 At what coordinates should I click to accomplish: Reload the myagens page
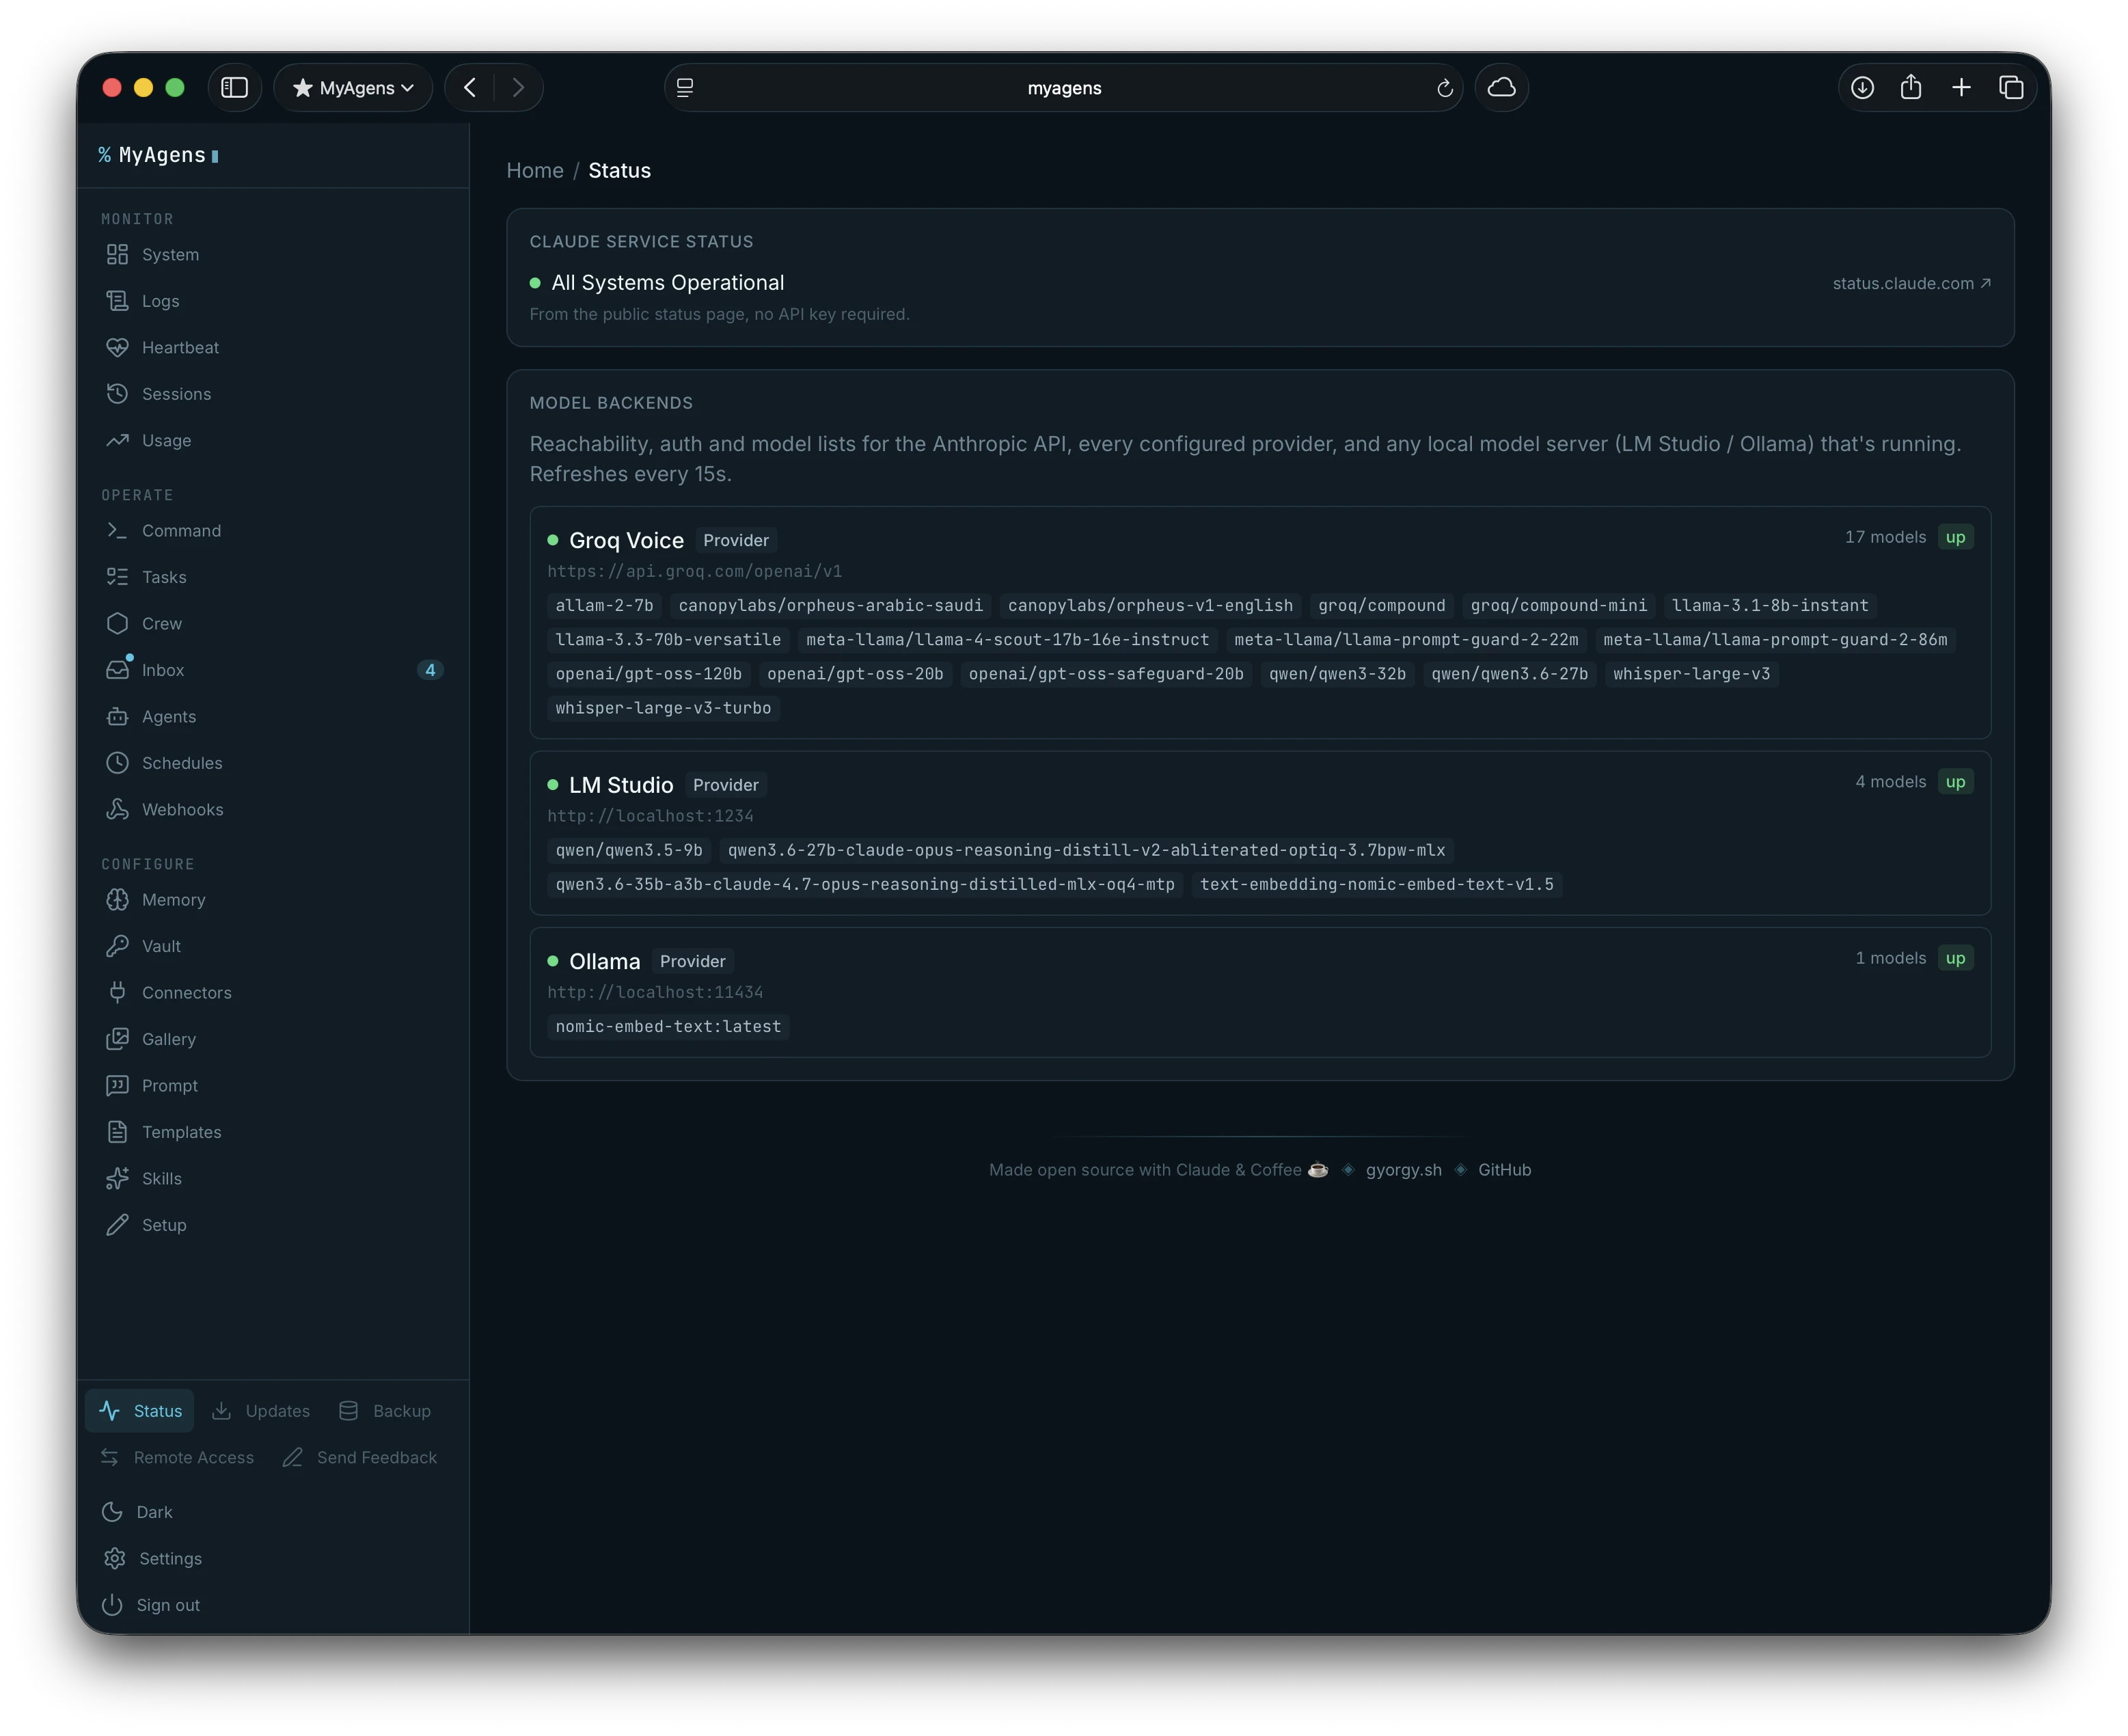pyautogui.click(x=1444, y=88)
